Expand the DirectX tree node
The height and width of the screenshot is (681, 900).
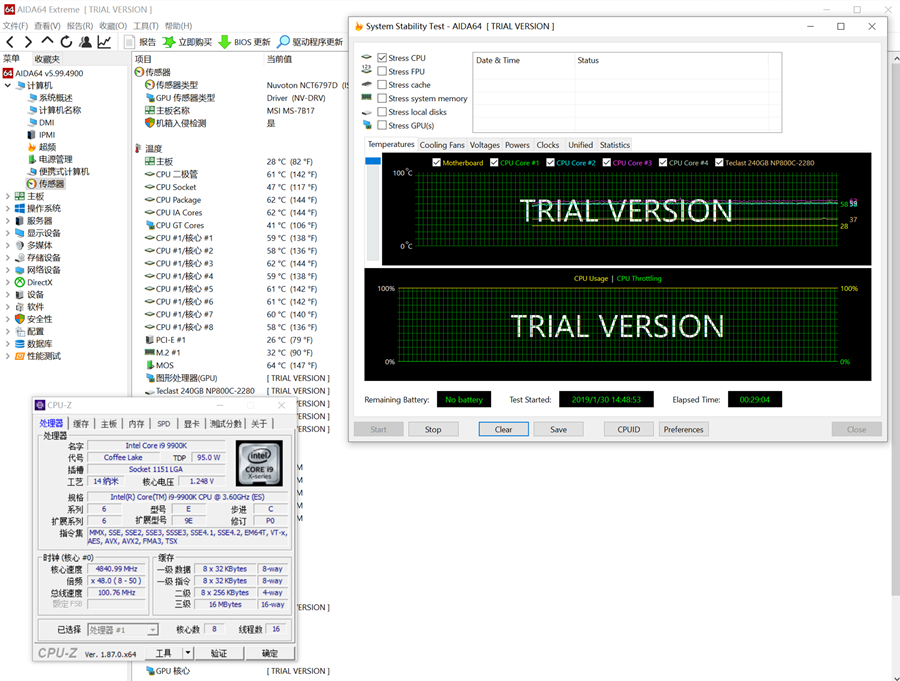pos(8,283)
